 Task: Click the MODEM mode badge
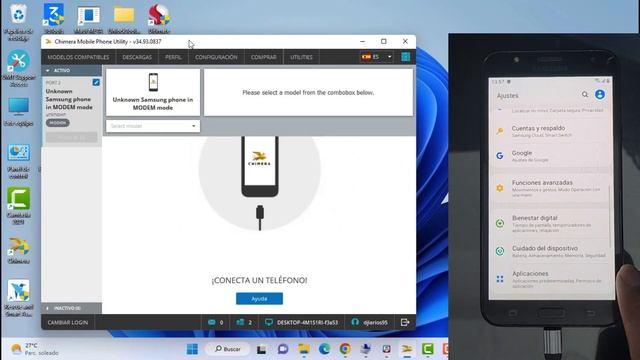pyautogui.click(x=58, y=123)
